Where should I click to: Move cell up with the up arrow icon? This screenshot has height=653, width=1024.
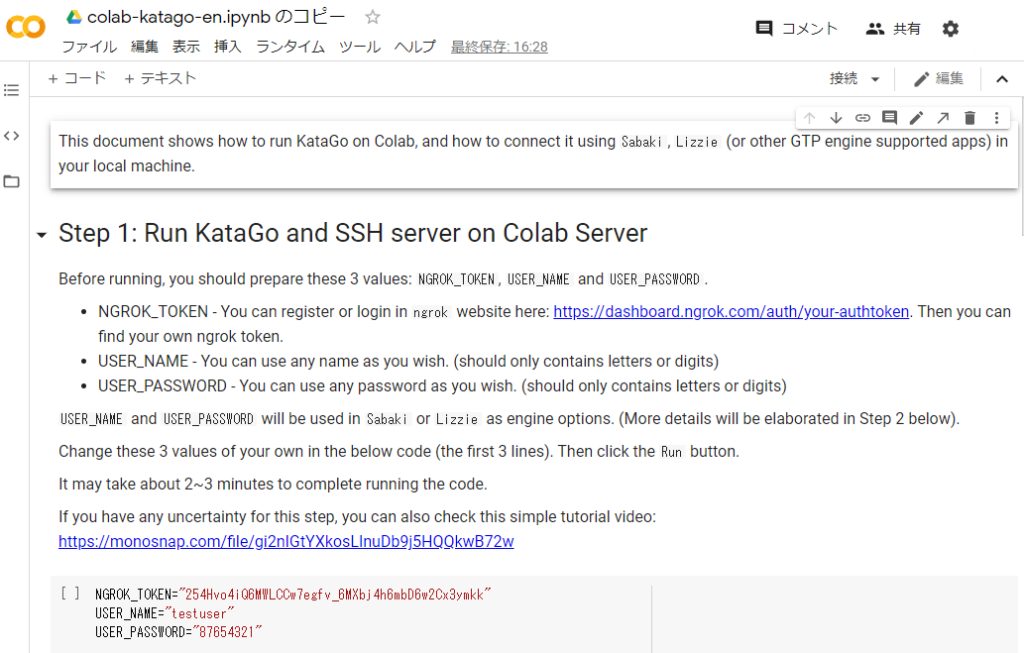[x=810, y=118]
